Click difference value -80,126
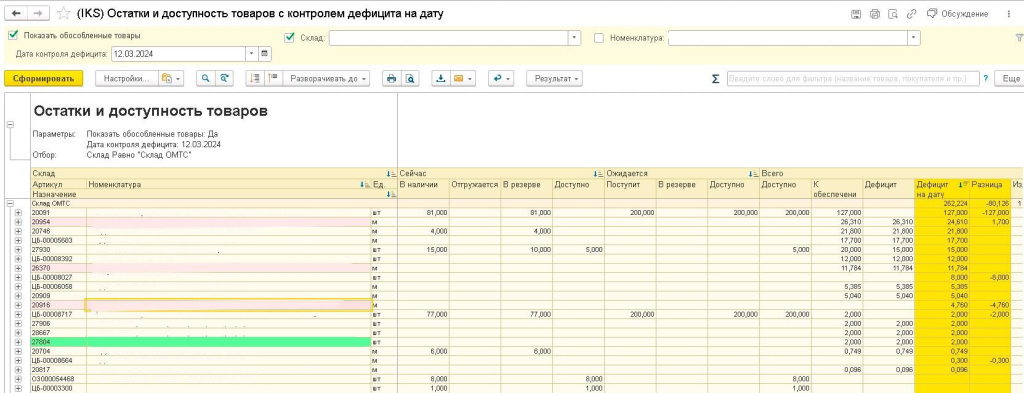This screenshot has height=393, width=1024. (x=990, y=204)
